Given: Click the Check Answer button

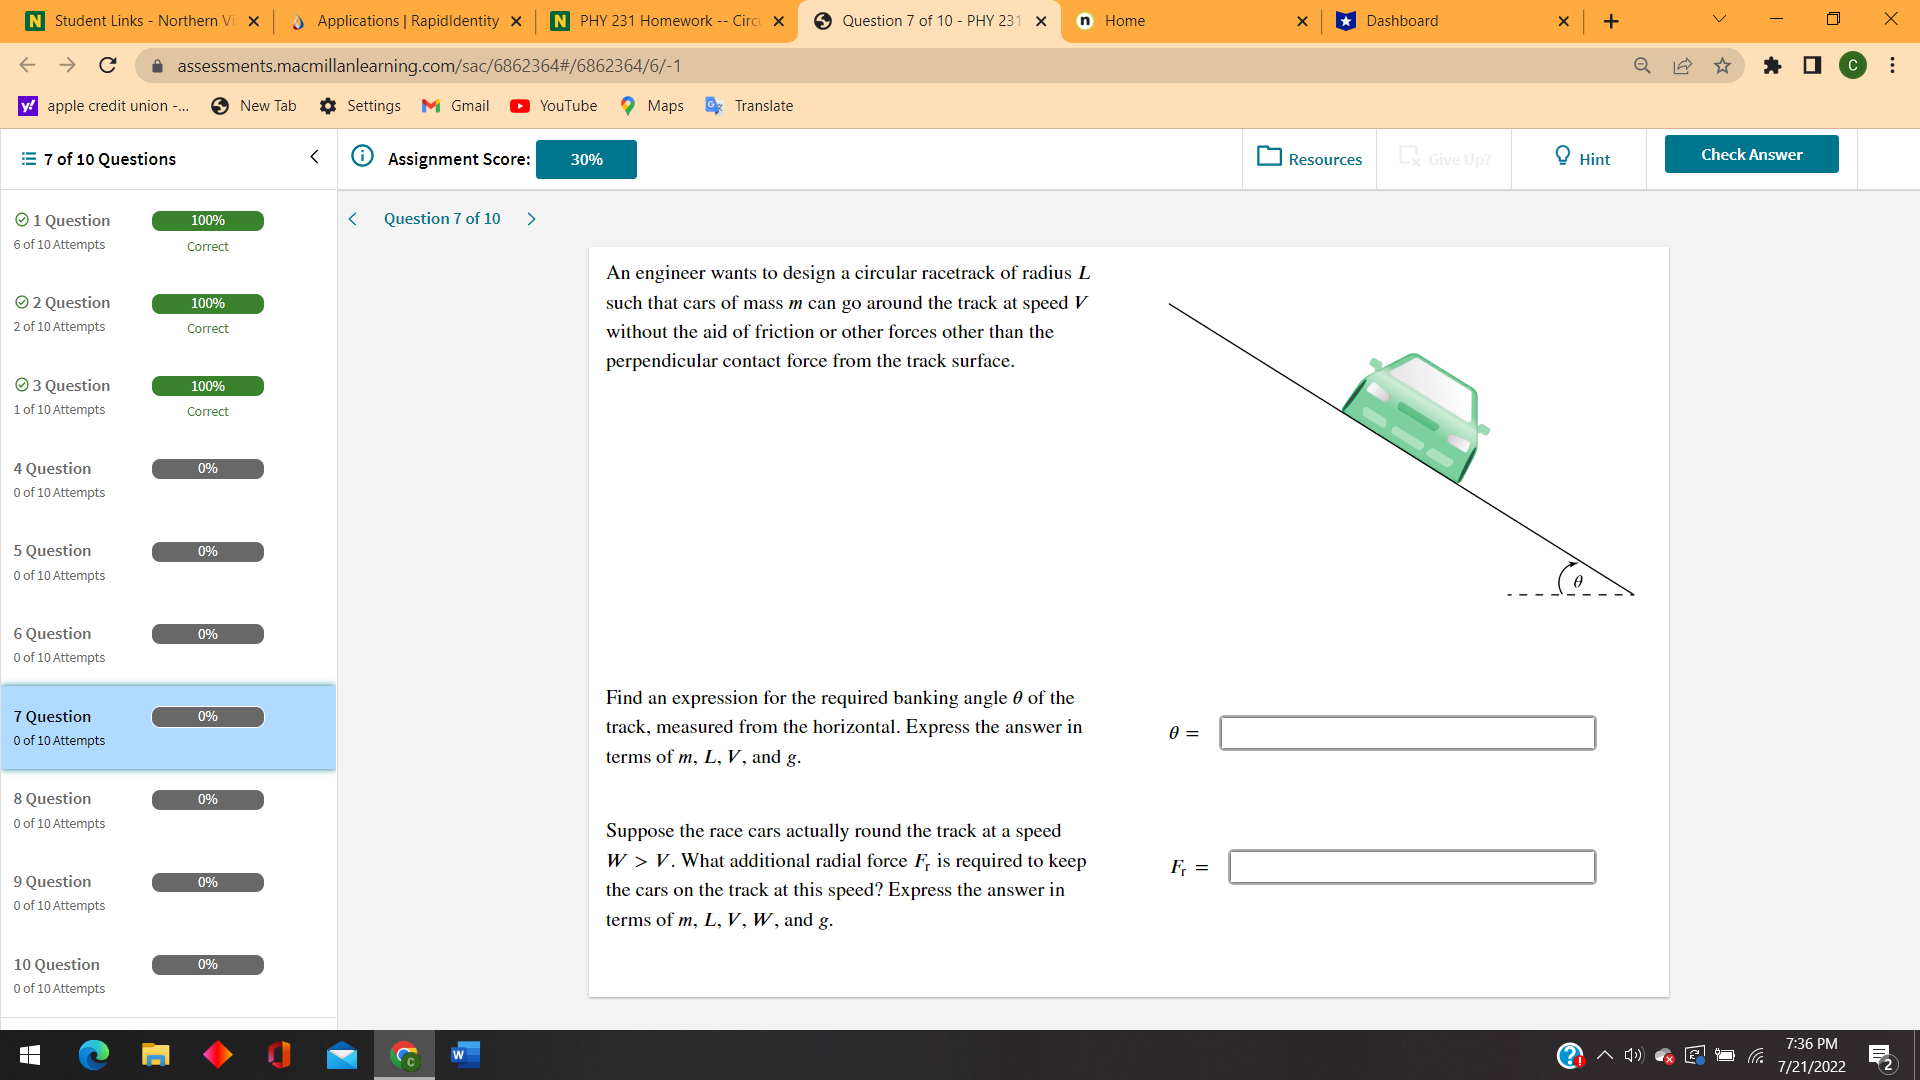Looking at the screenshot, I should point(1751,154).
